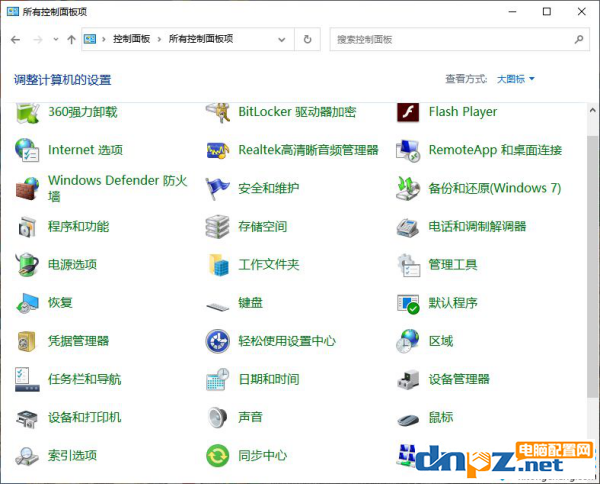The image size is (600, 484).
Task: Click the 同步中心 text link
Action: coord(262,455)
